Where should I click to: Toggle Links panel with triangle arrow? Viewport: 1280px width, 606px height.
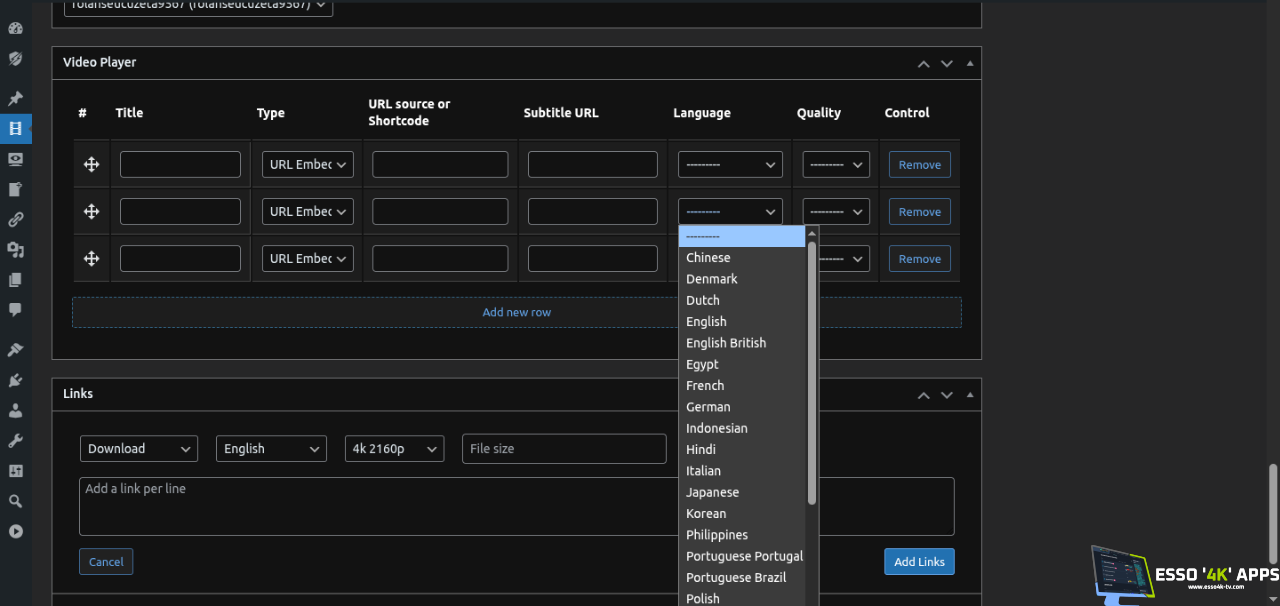[x=969, y=395]
